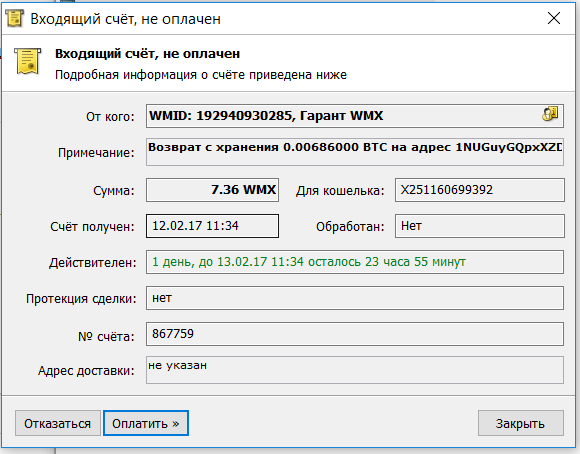Click the От кого label
The height and width of the screenshot is (454, 580).
click(110, 117)
